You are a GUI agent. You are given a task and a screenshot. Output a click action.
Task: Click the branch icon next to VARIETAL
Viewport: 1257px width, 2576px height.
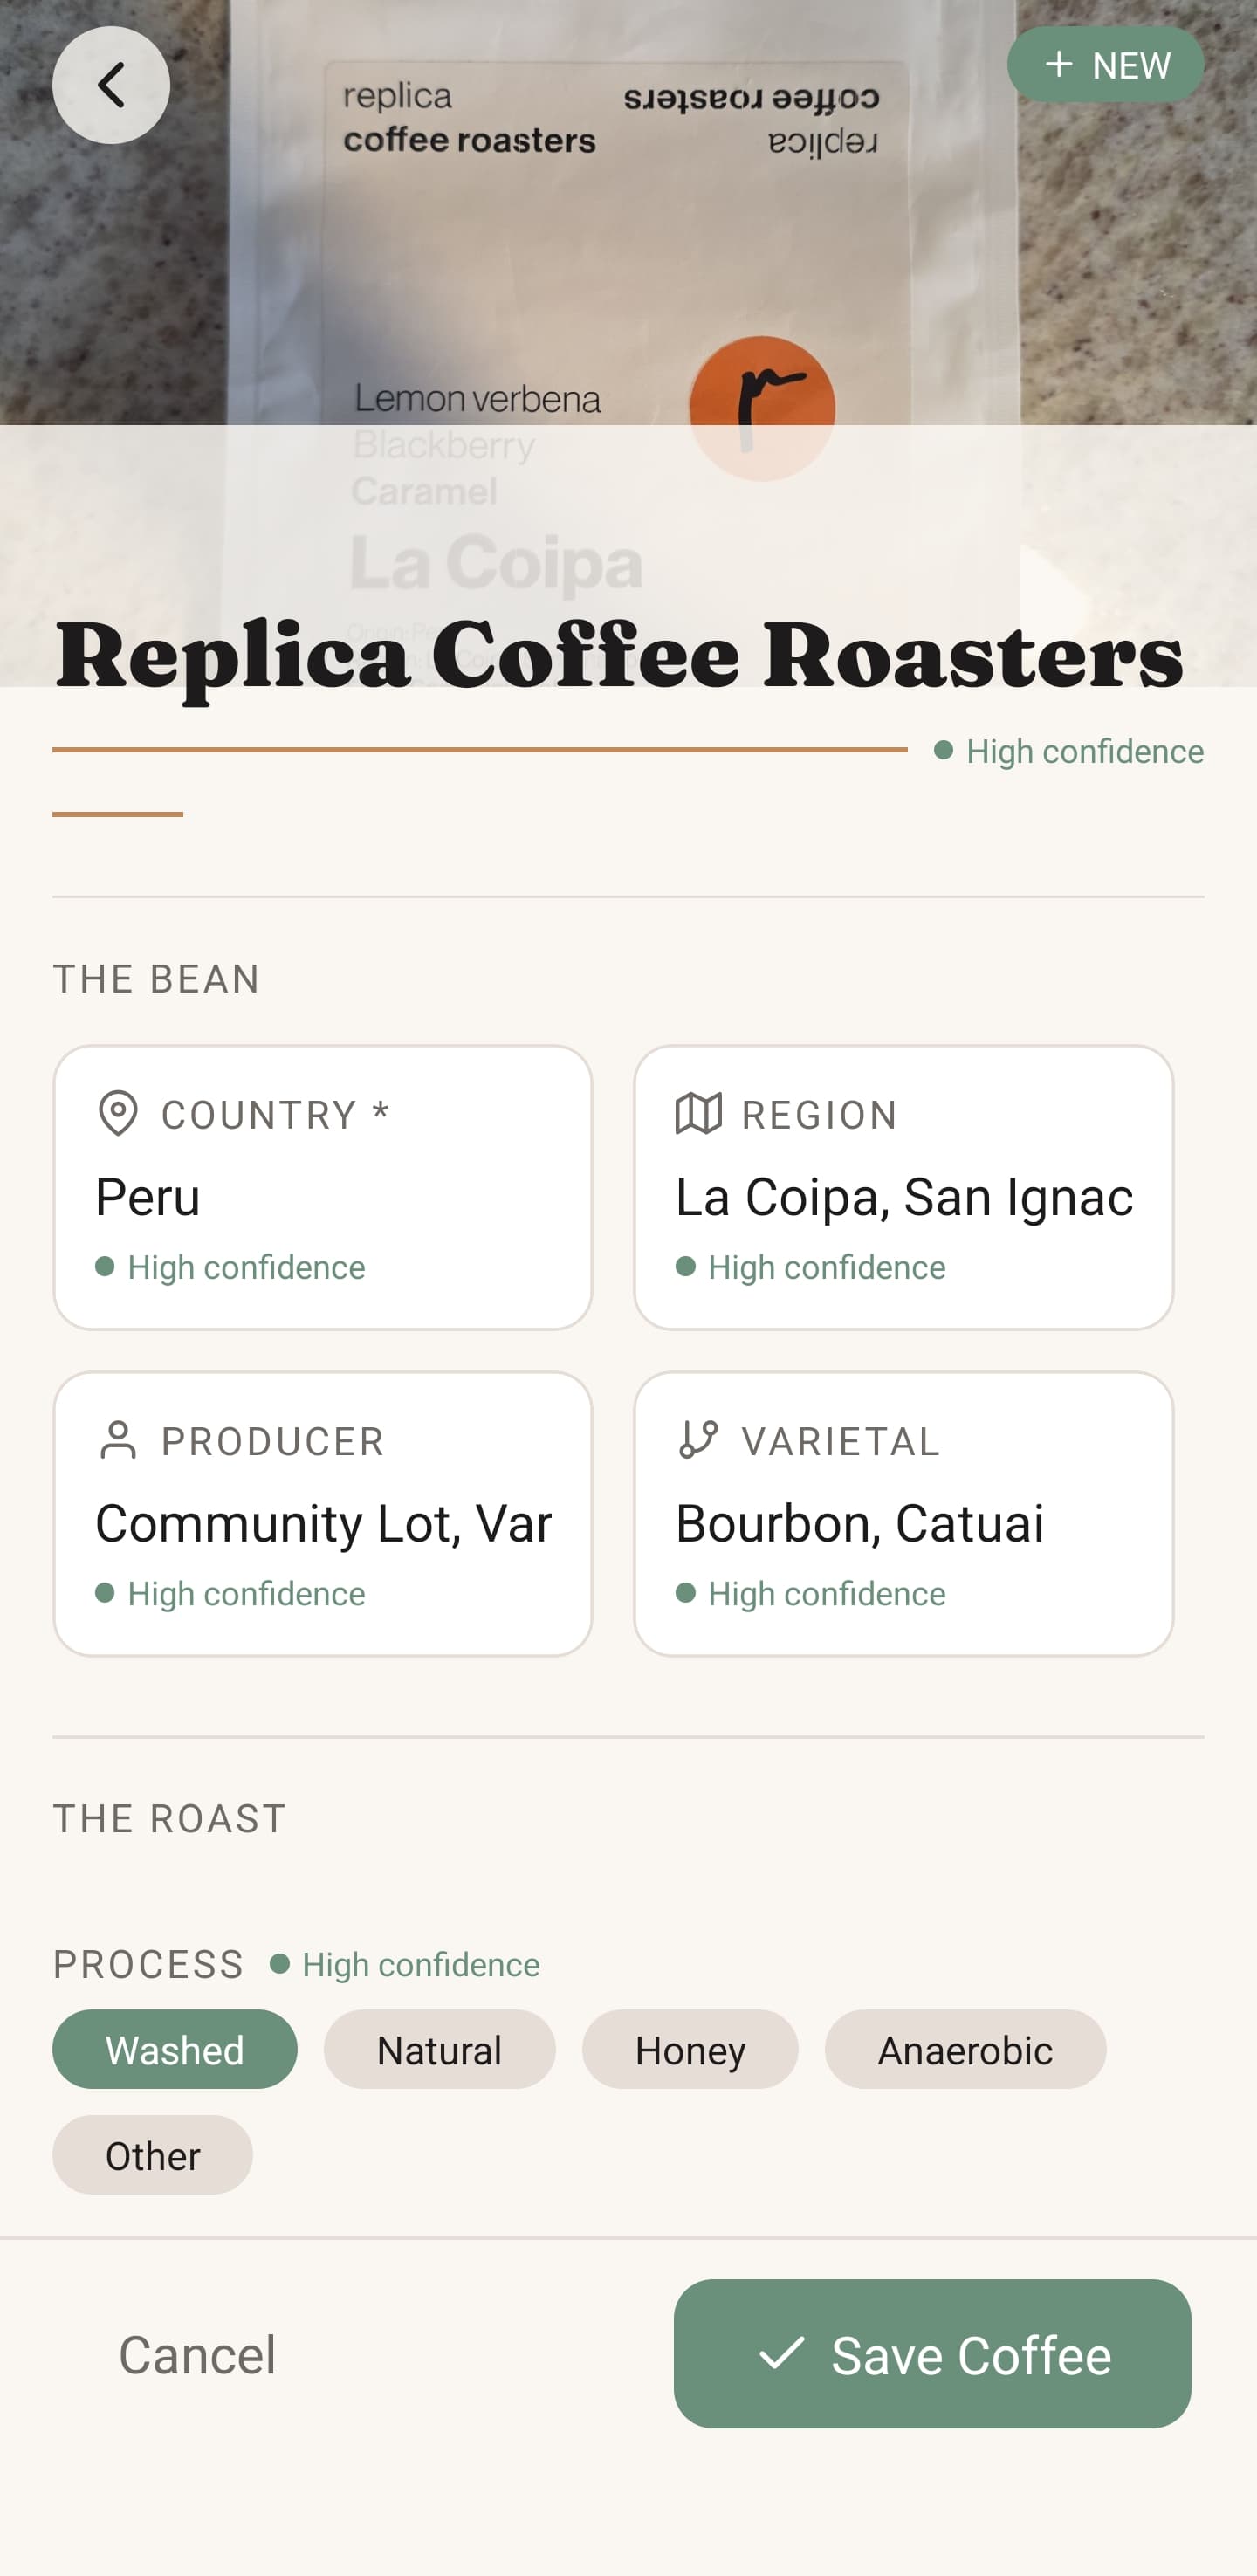pyautogui.click(x=700, y=1440)
